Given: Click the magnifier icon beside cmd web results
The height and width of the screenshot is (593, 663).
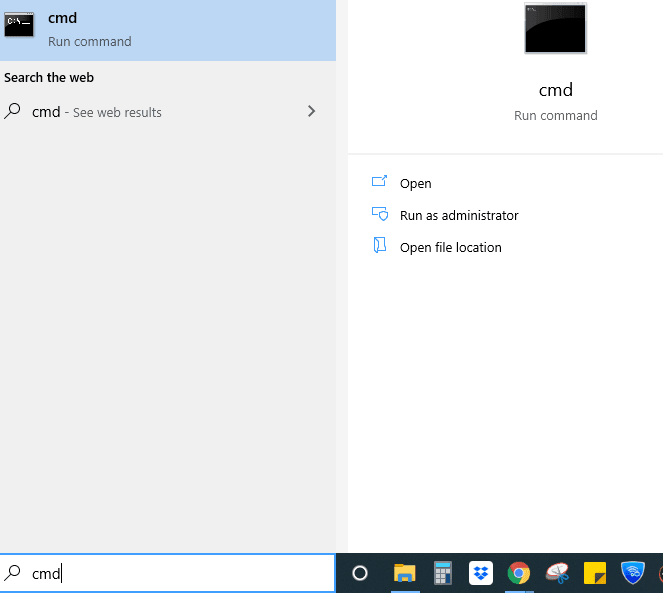Looking at the screenshot, I should 12,111.
